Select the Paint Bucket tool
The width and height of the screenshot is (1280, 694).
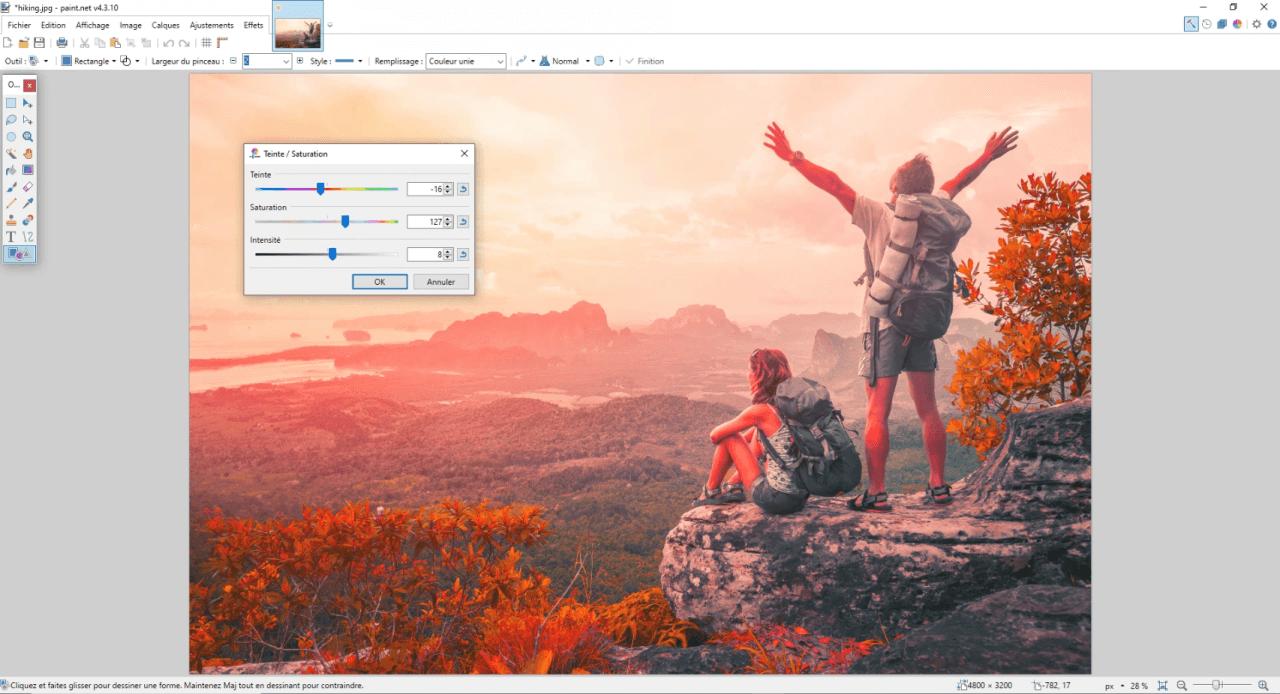pyautogui.click(x=11, y=170)
